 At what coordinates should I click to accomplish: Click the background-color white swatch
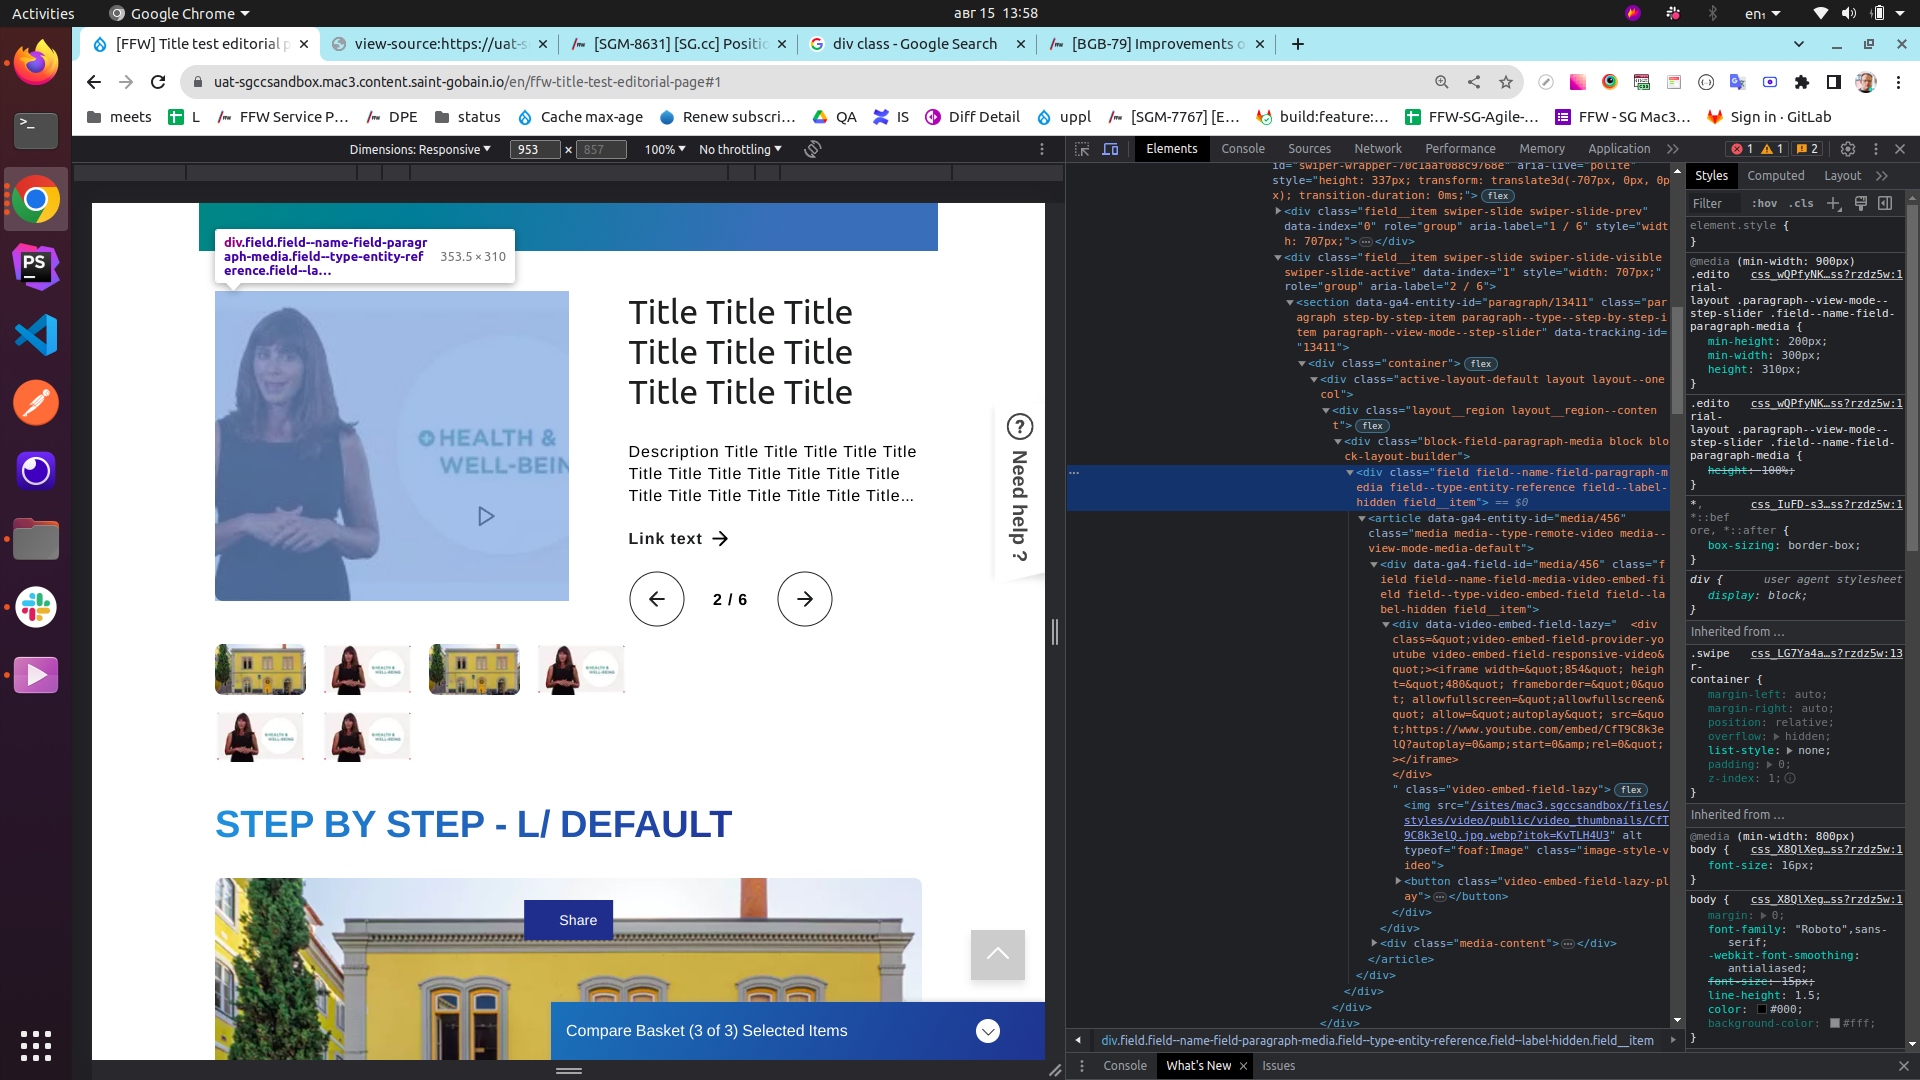pos(1835,1024)
